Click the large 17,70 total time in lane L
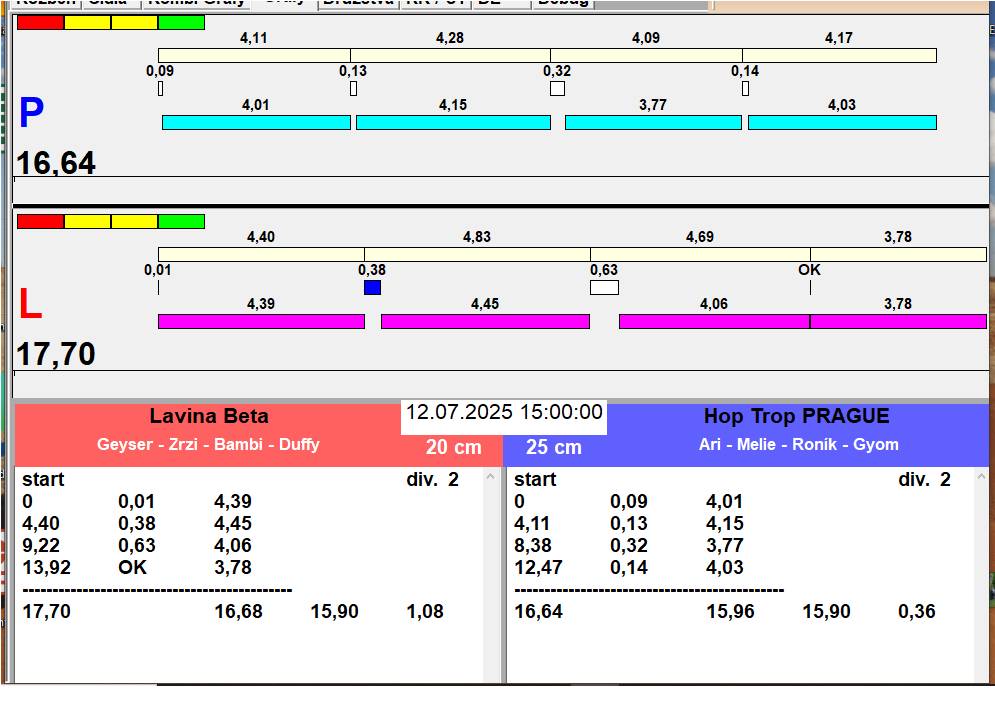The height and width of the screenshot is (701, 995). [x=56, y=354]
